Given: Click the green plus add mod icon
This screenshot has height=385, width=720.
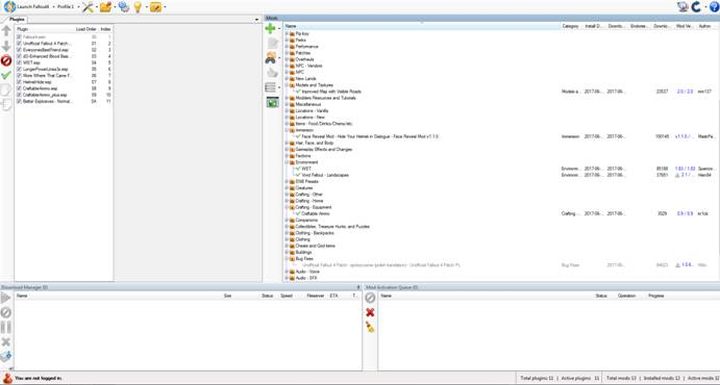Looking at the screenshot, I should pyautogui.click(x=270, y=28).
